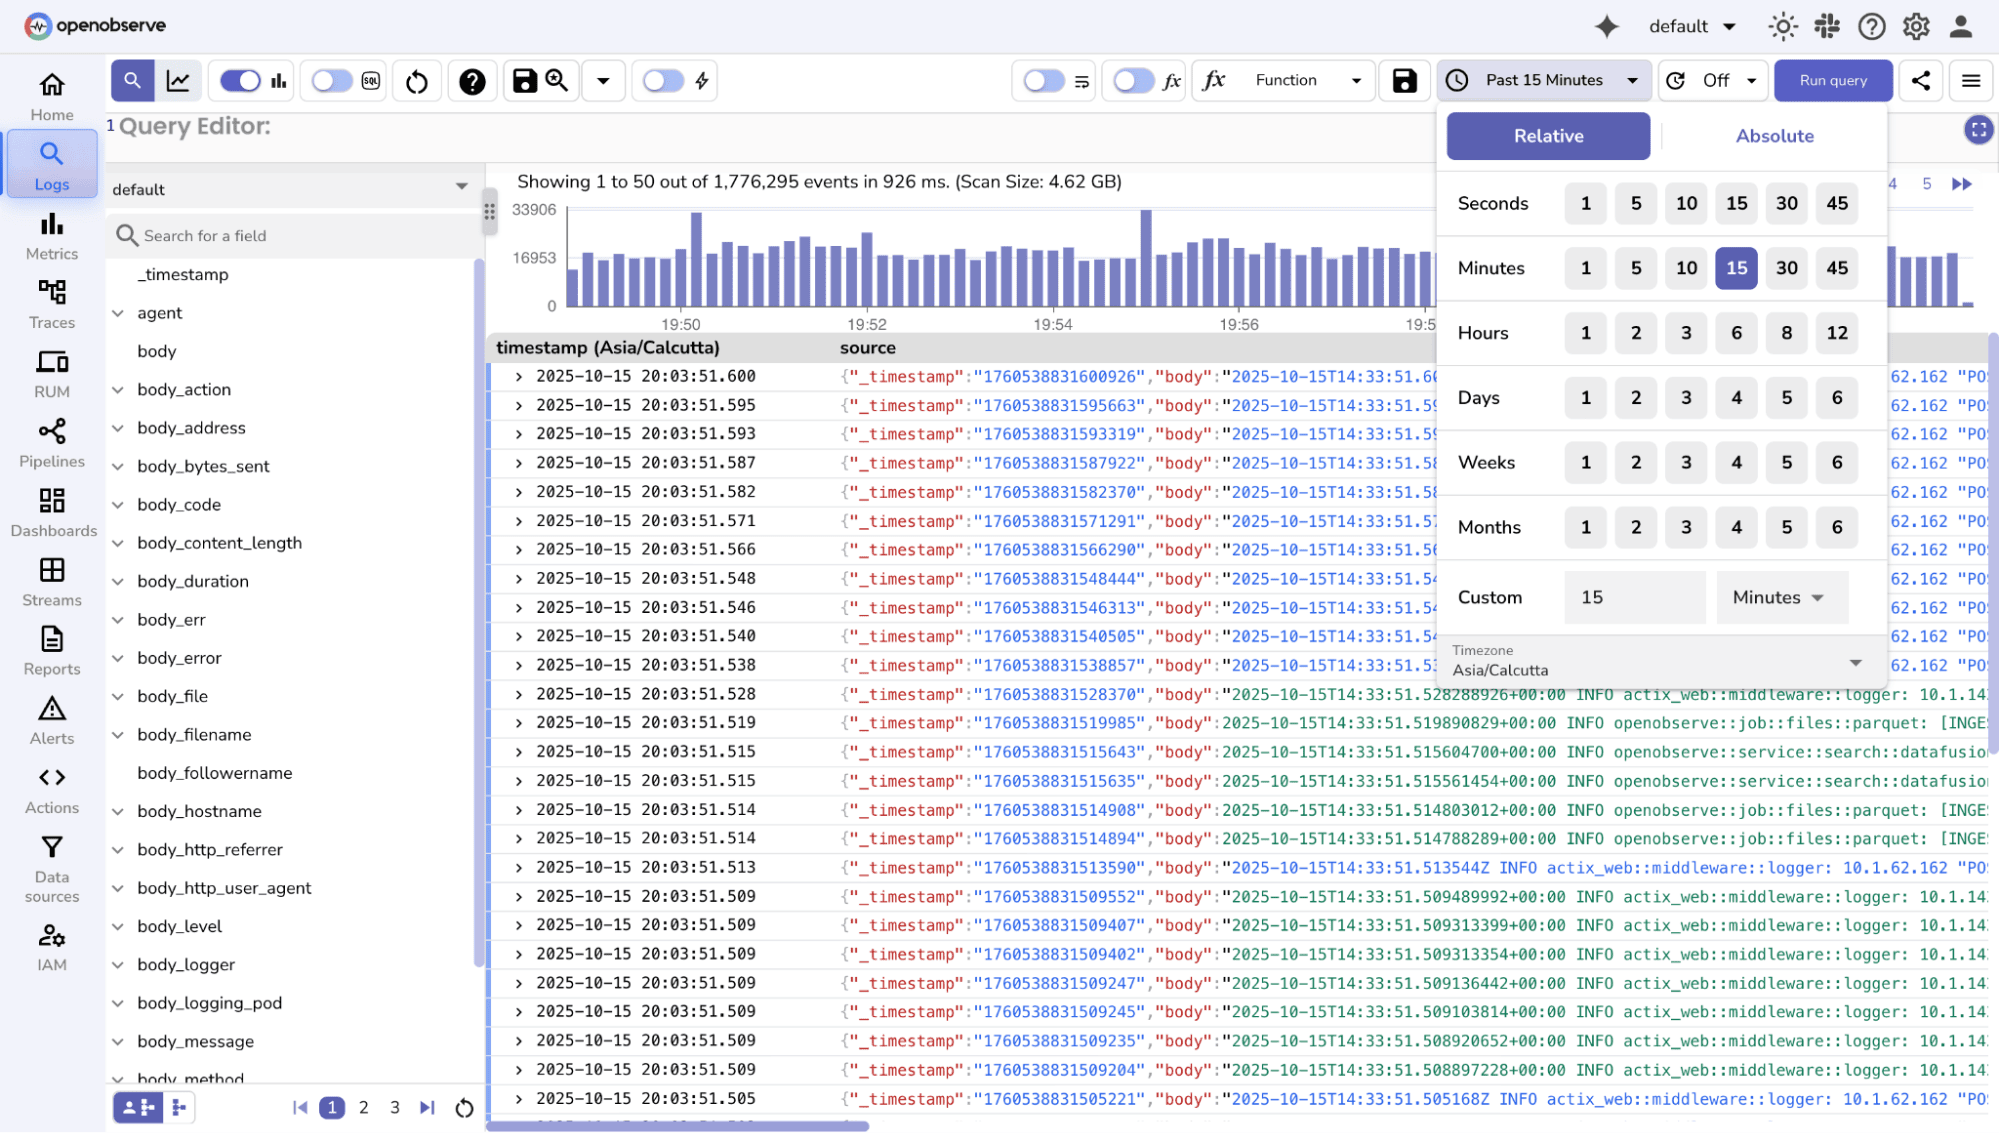Open the Alerts panel from the sidebar
The image size is (1999, 1134).
(51, 720)
